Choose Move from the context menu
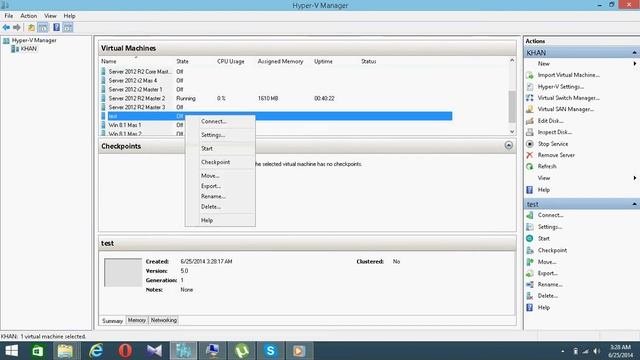 (220, 176)
